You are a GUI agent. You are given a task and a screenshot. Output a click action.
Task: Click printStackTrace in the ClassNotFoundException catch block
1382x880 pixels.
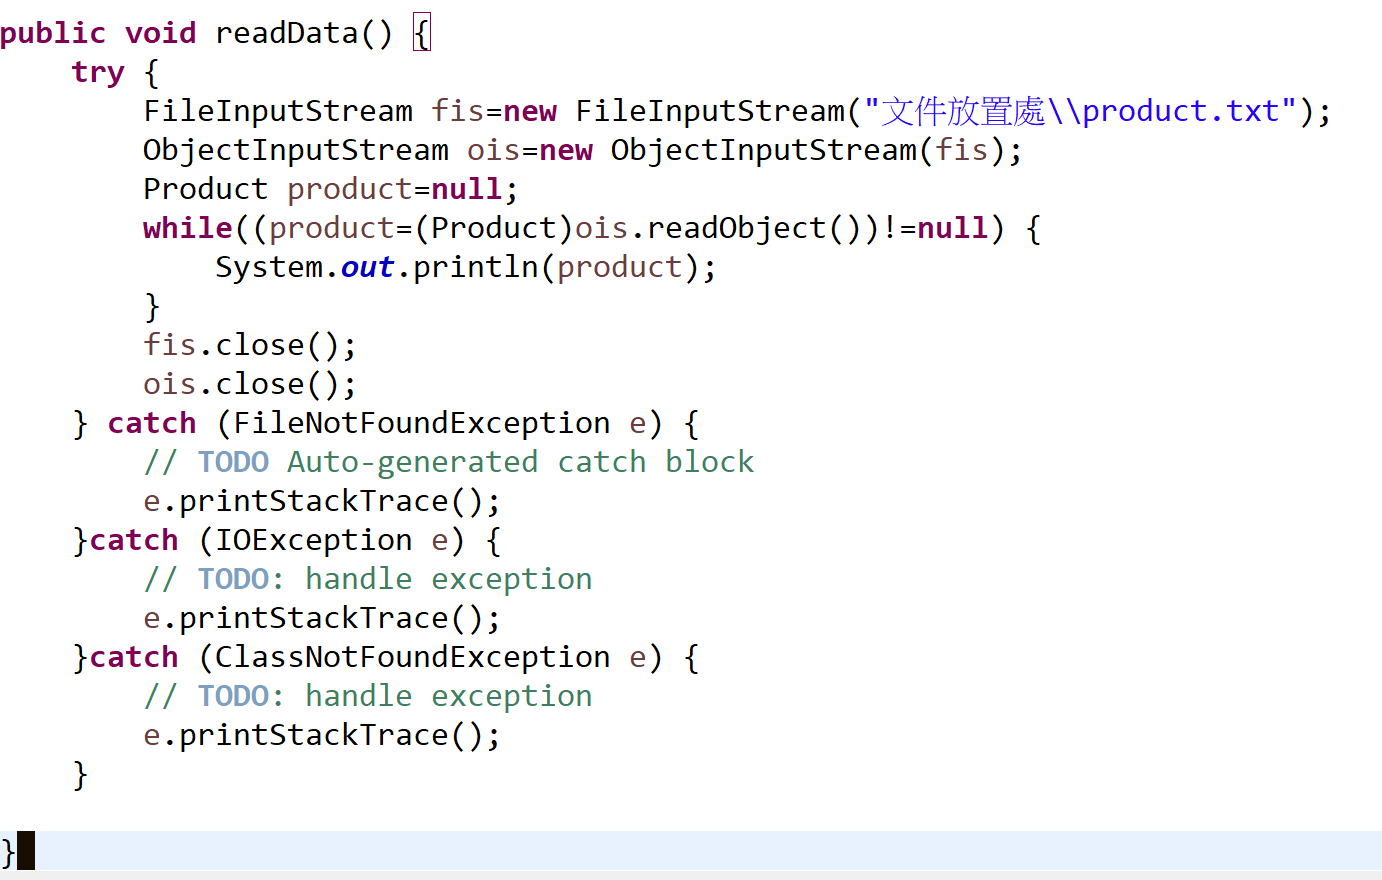tap(314, 735)
